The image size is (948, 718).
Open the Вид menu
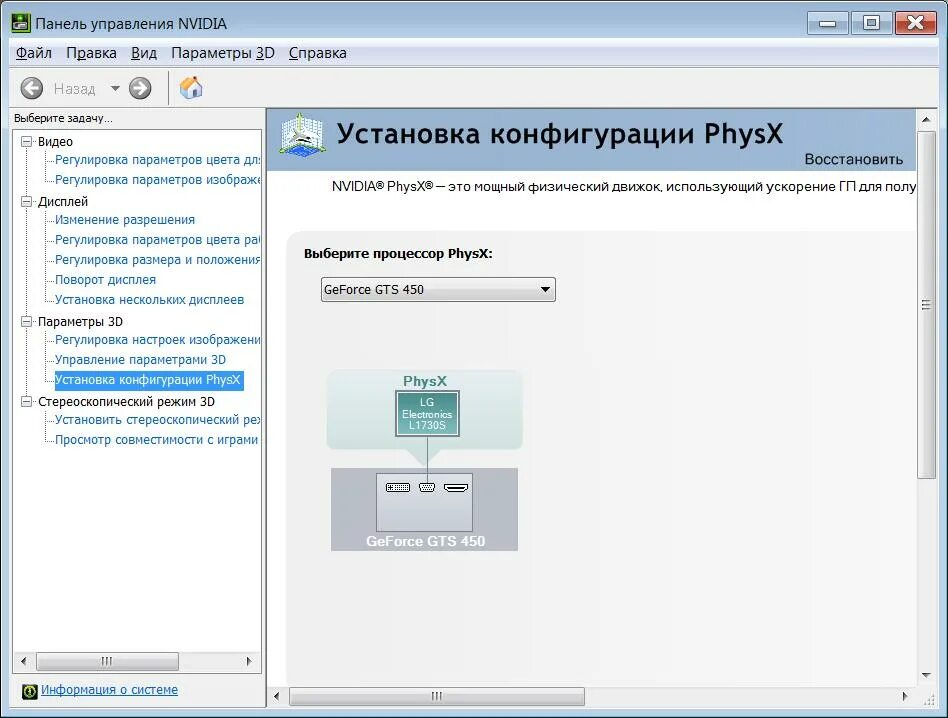click(144, 53)
